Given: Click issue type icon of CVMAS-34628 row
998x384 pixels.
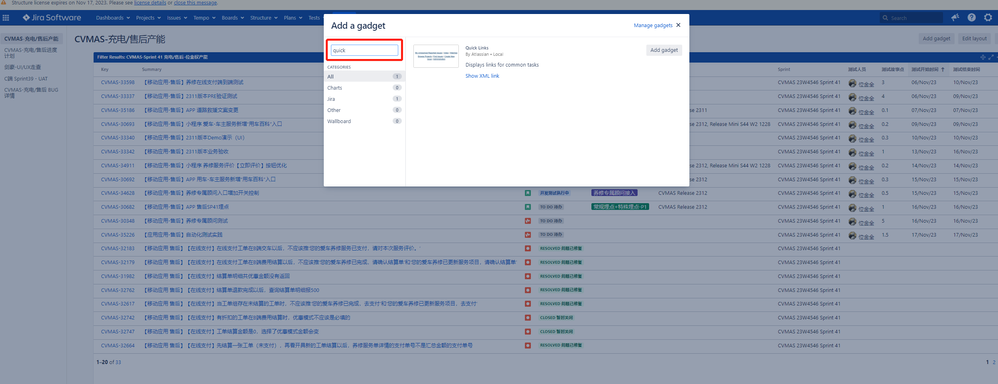Looking at the screenshot, I should [x=528, y=192].
